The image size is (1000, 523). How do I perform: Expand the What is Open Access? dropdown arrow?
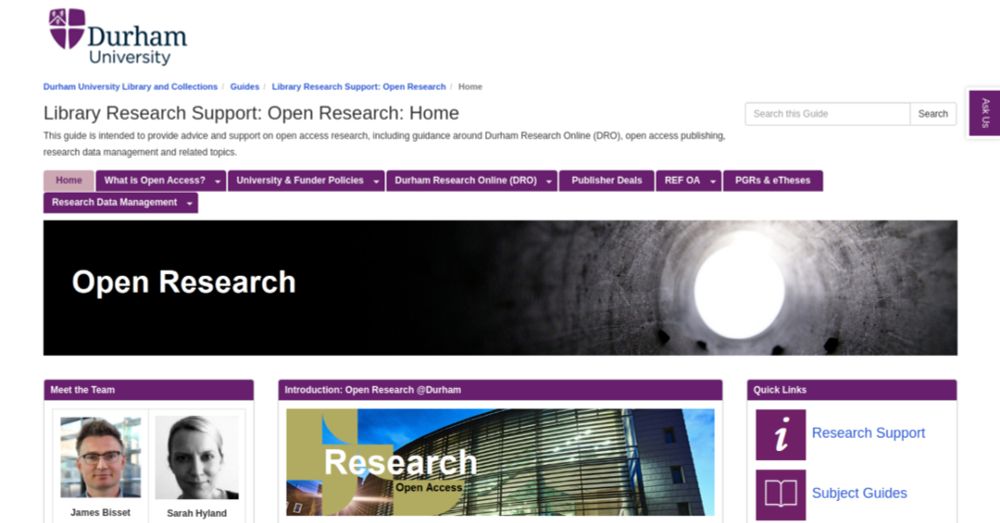pyautogui.click(x=217, y=181)
